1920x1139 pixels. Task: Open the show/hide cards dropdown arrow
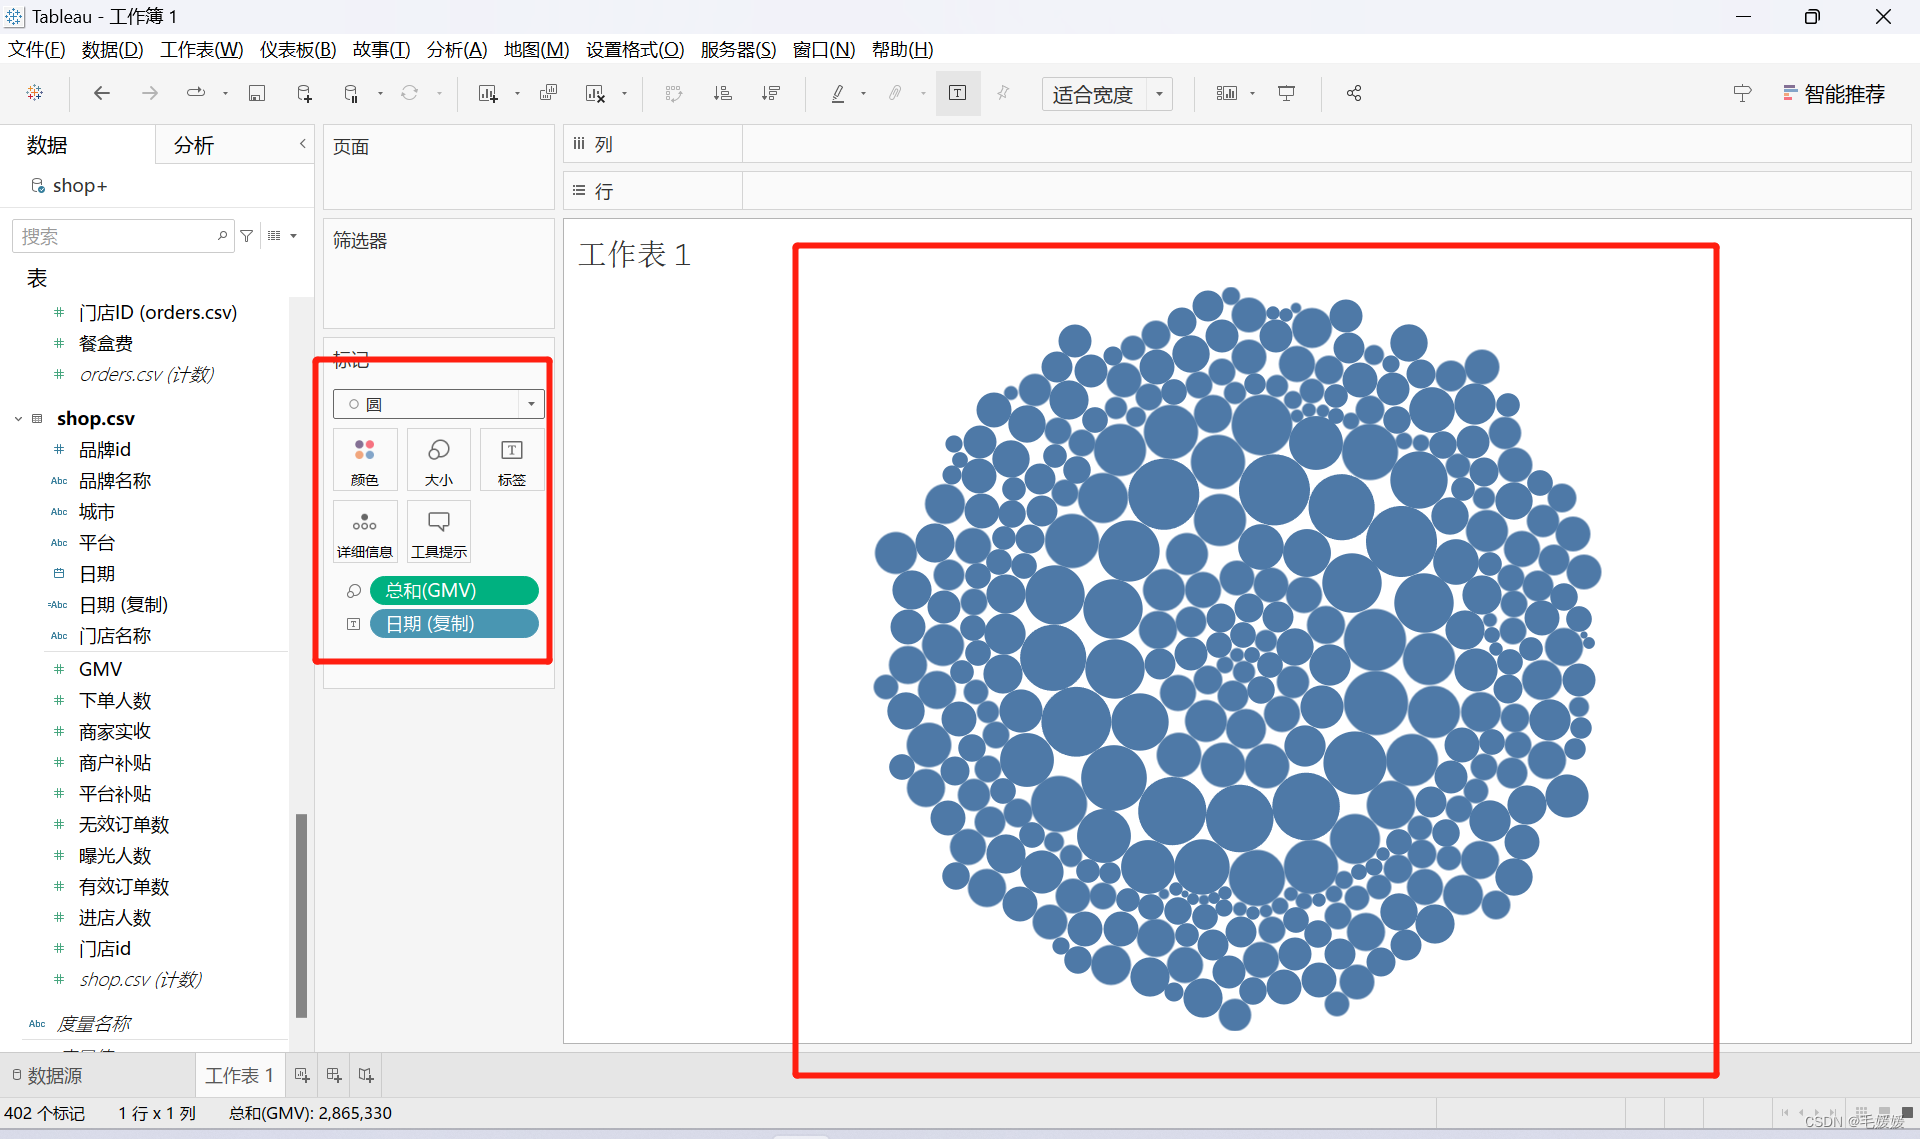tap(1252, 94)
